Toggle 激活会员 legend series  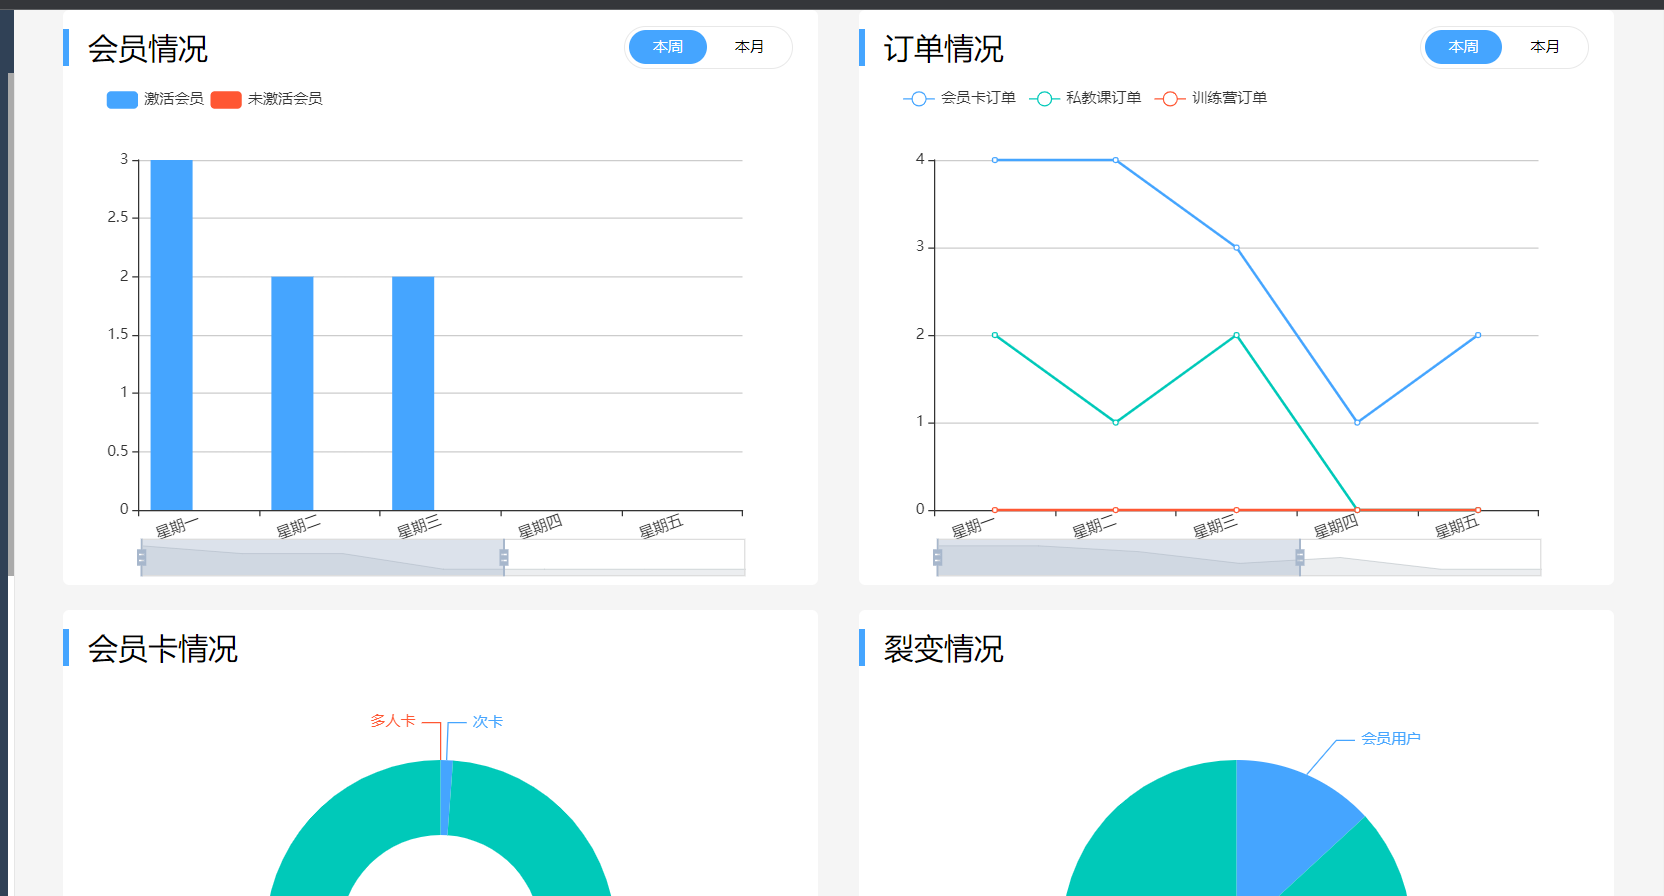155,99
